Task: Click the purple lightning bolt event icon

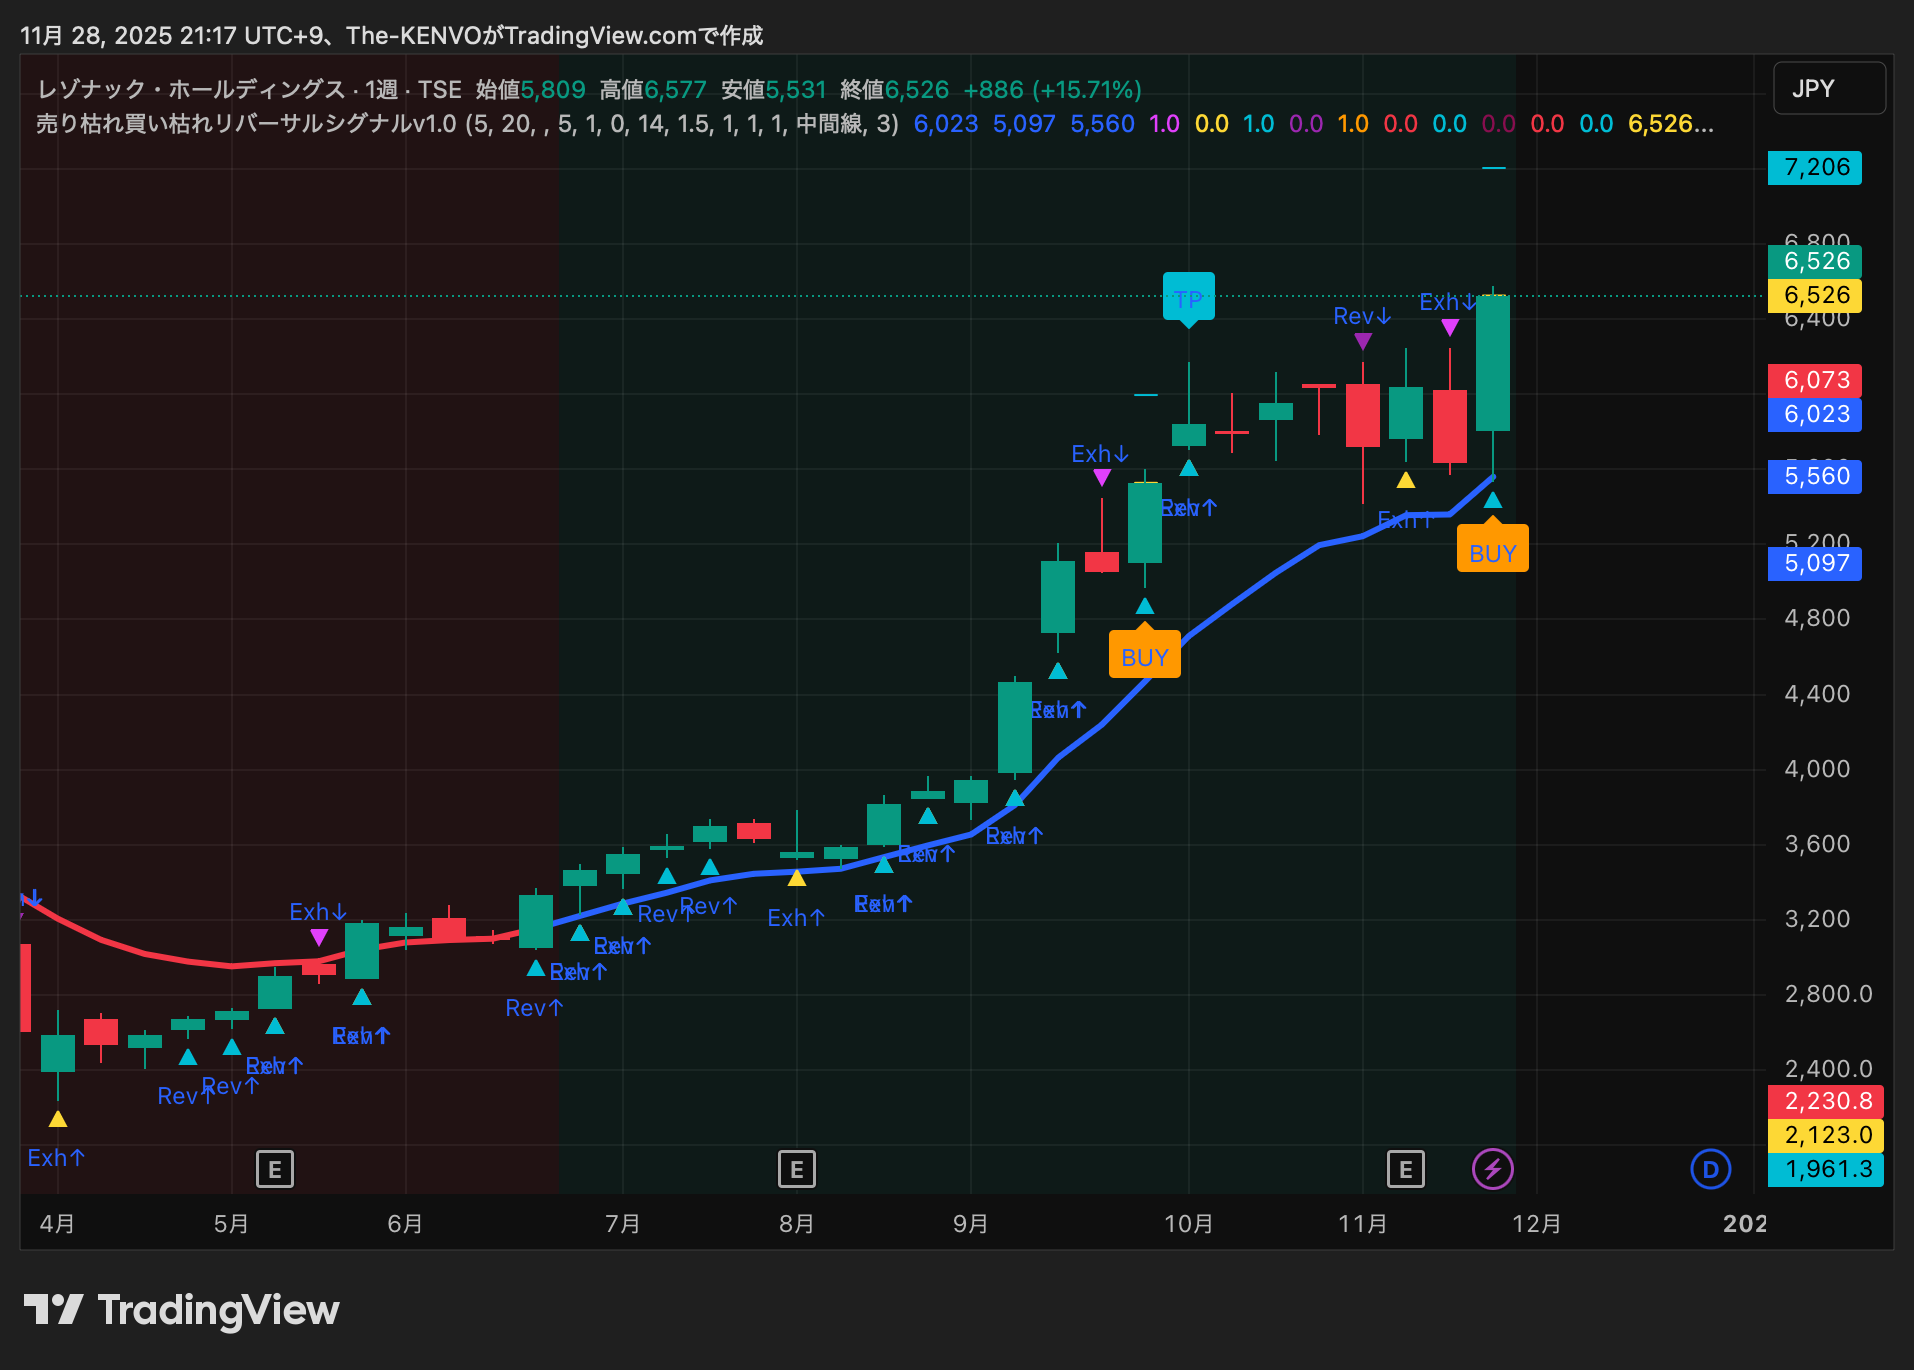Action: pos(1492,1168)
